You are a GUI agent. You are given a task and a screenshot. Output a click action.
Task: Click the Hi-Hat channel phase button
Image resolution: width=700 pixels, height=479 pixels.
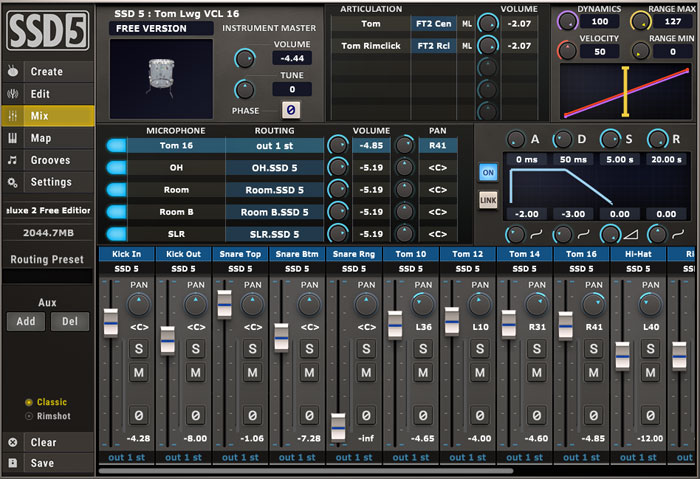pos(650,416)
